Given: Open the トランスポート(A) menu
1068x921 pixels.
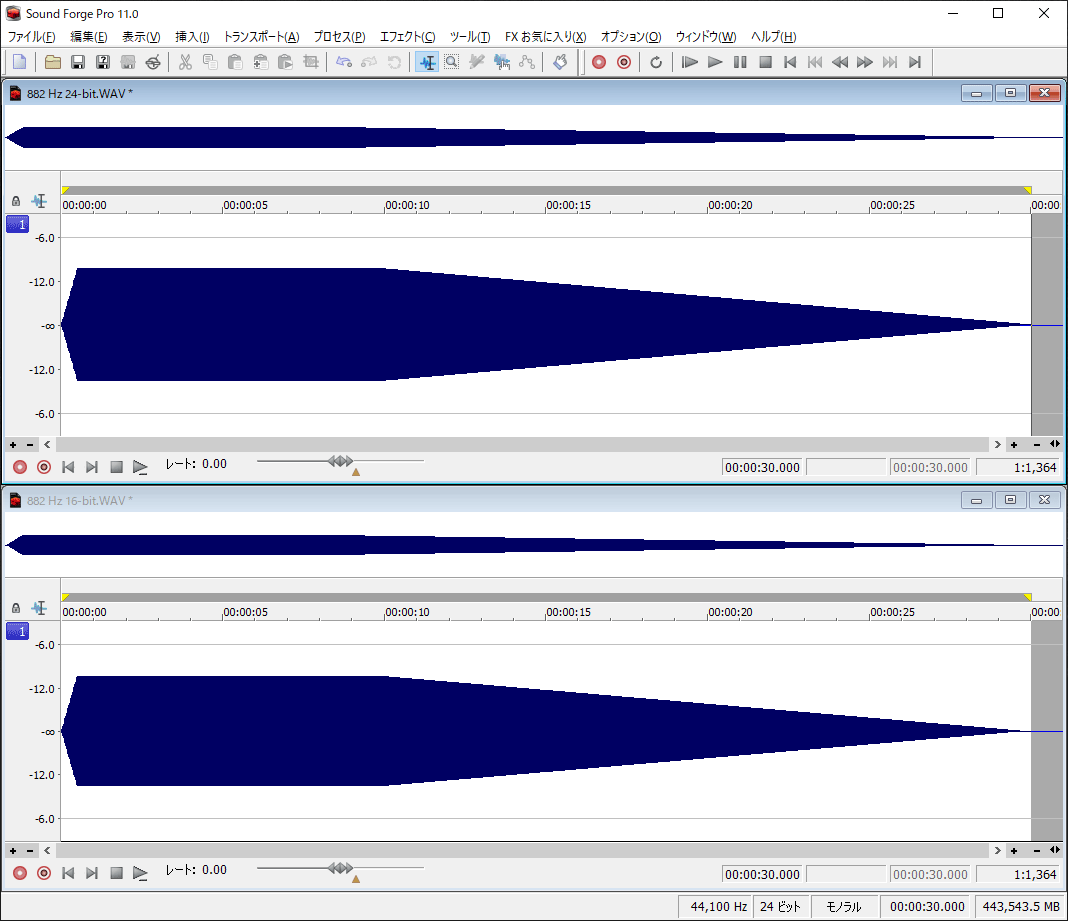Looking at the screenshot, I should coord(262,37).
